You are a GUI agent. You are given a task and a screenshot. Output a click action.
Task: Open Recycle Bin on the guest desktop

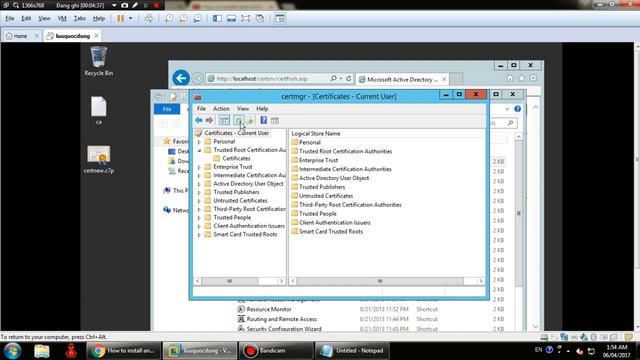coord(98,61)
